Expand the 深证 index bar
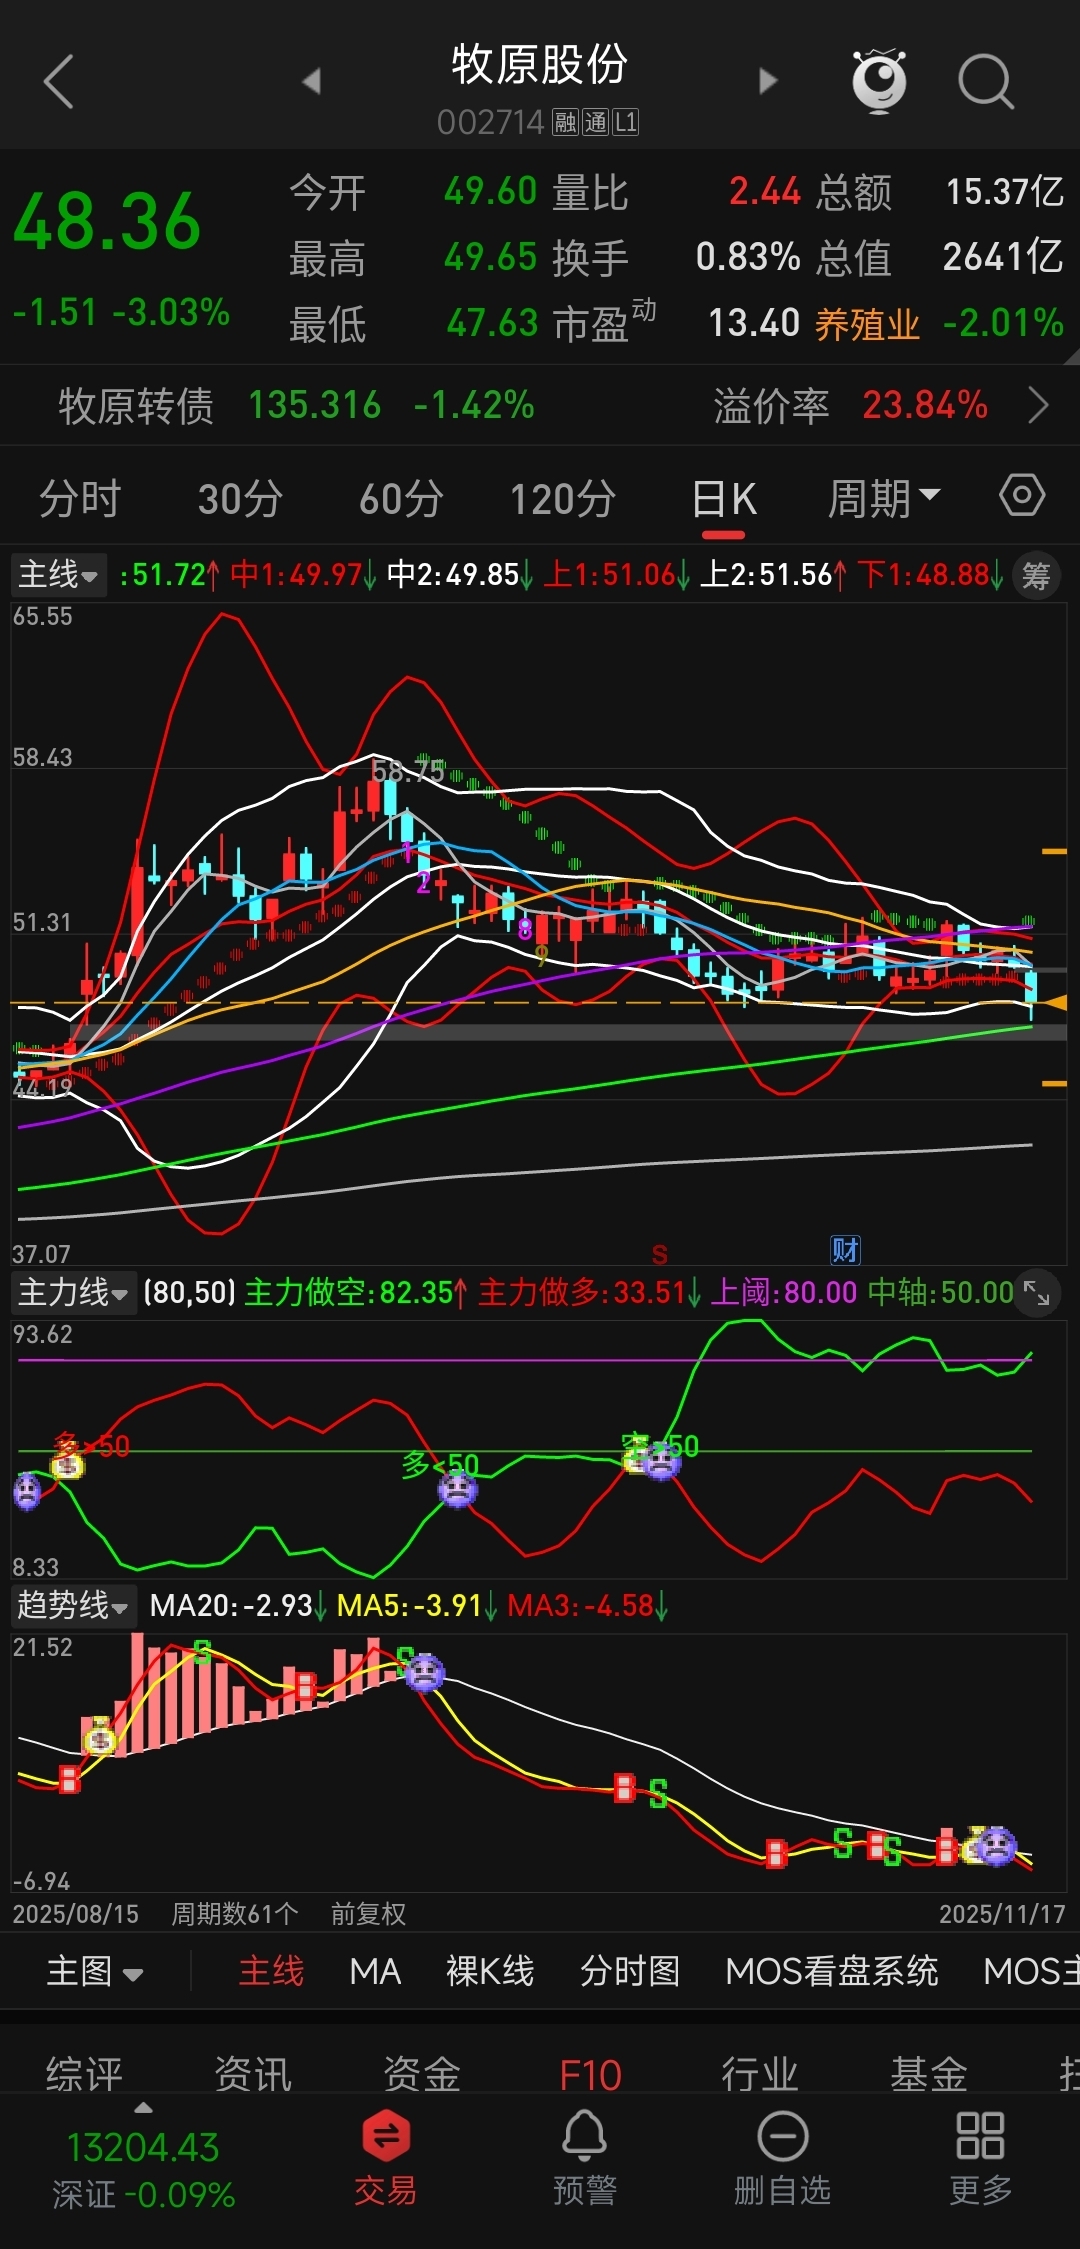 pyautogui.click(x=143, y=2106)
